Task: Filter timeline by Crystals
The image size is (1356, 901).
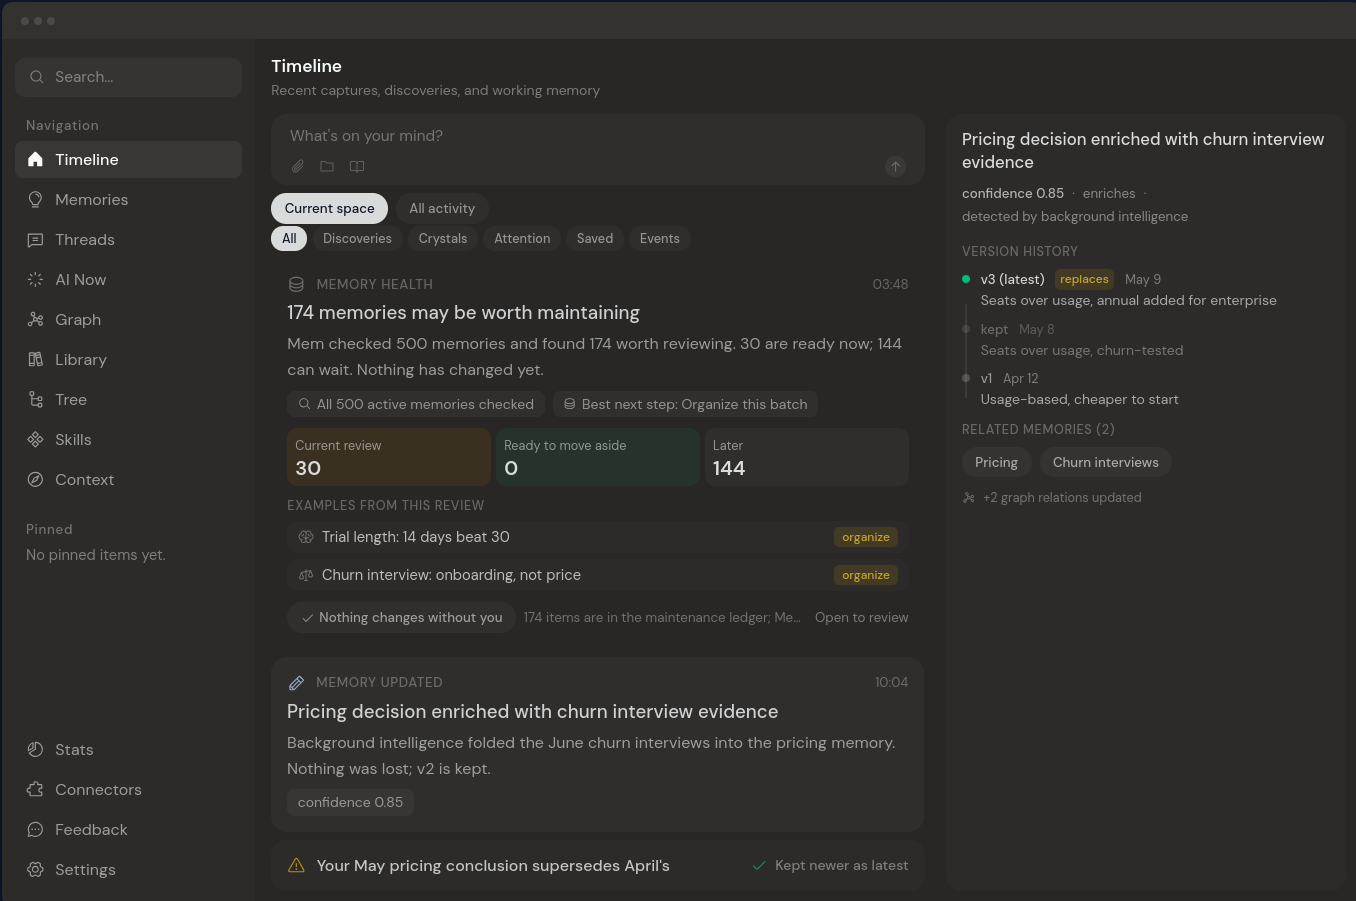Action: coord(443,238)
